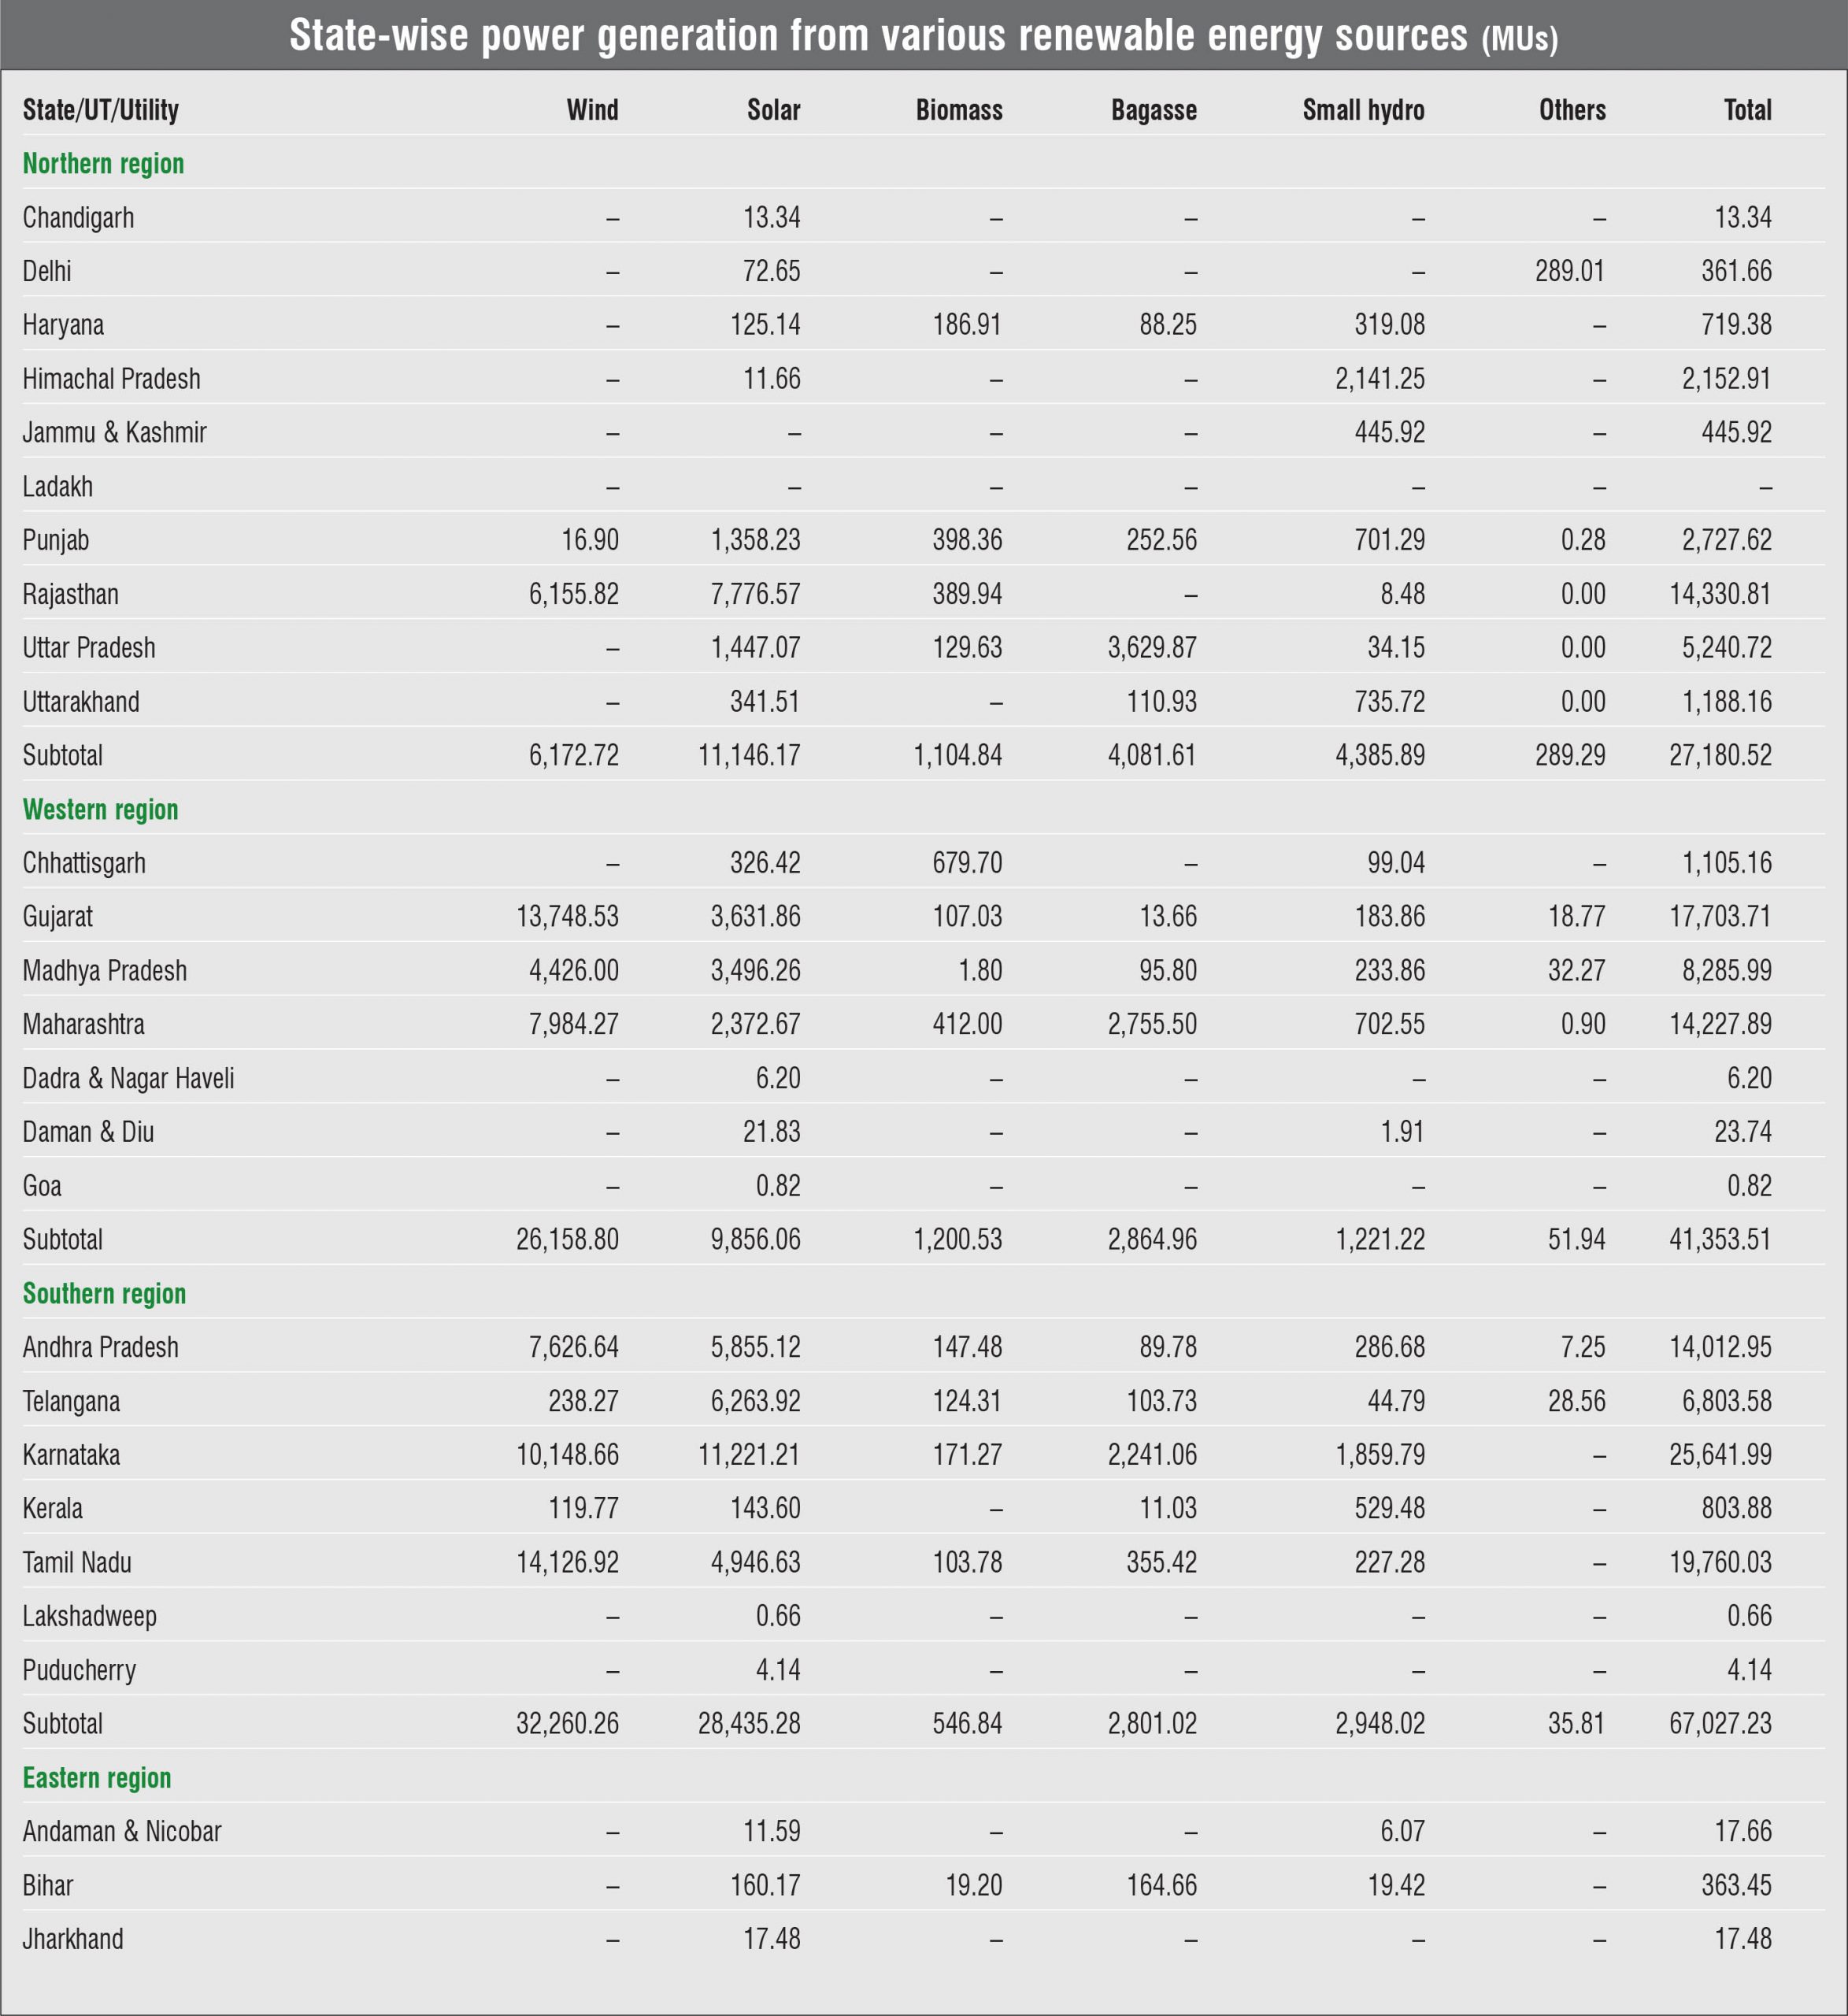This screenshot has width=1848, height=2016.
Task: Select Karnataka's total value 25,641.99
Action: click(1719, 1455)
